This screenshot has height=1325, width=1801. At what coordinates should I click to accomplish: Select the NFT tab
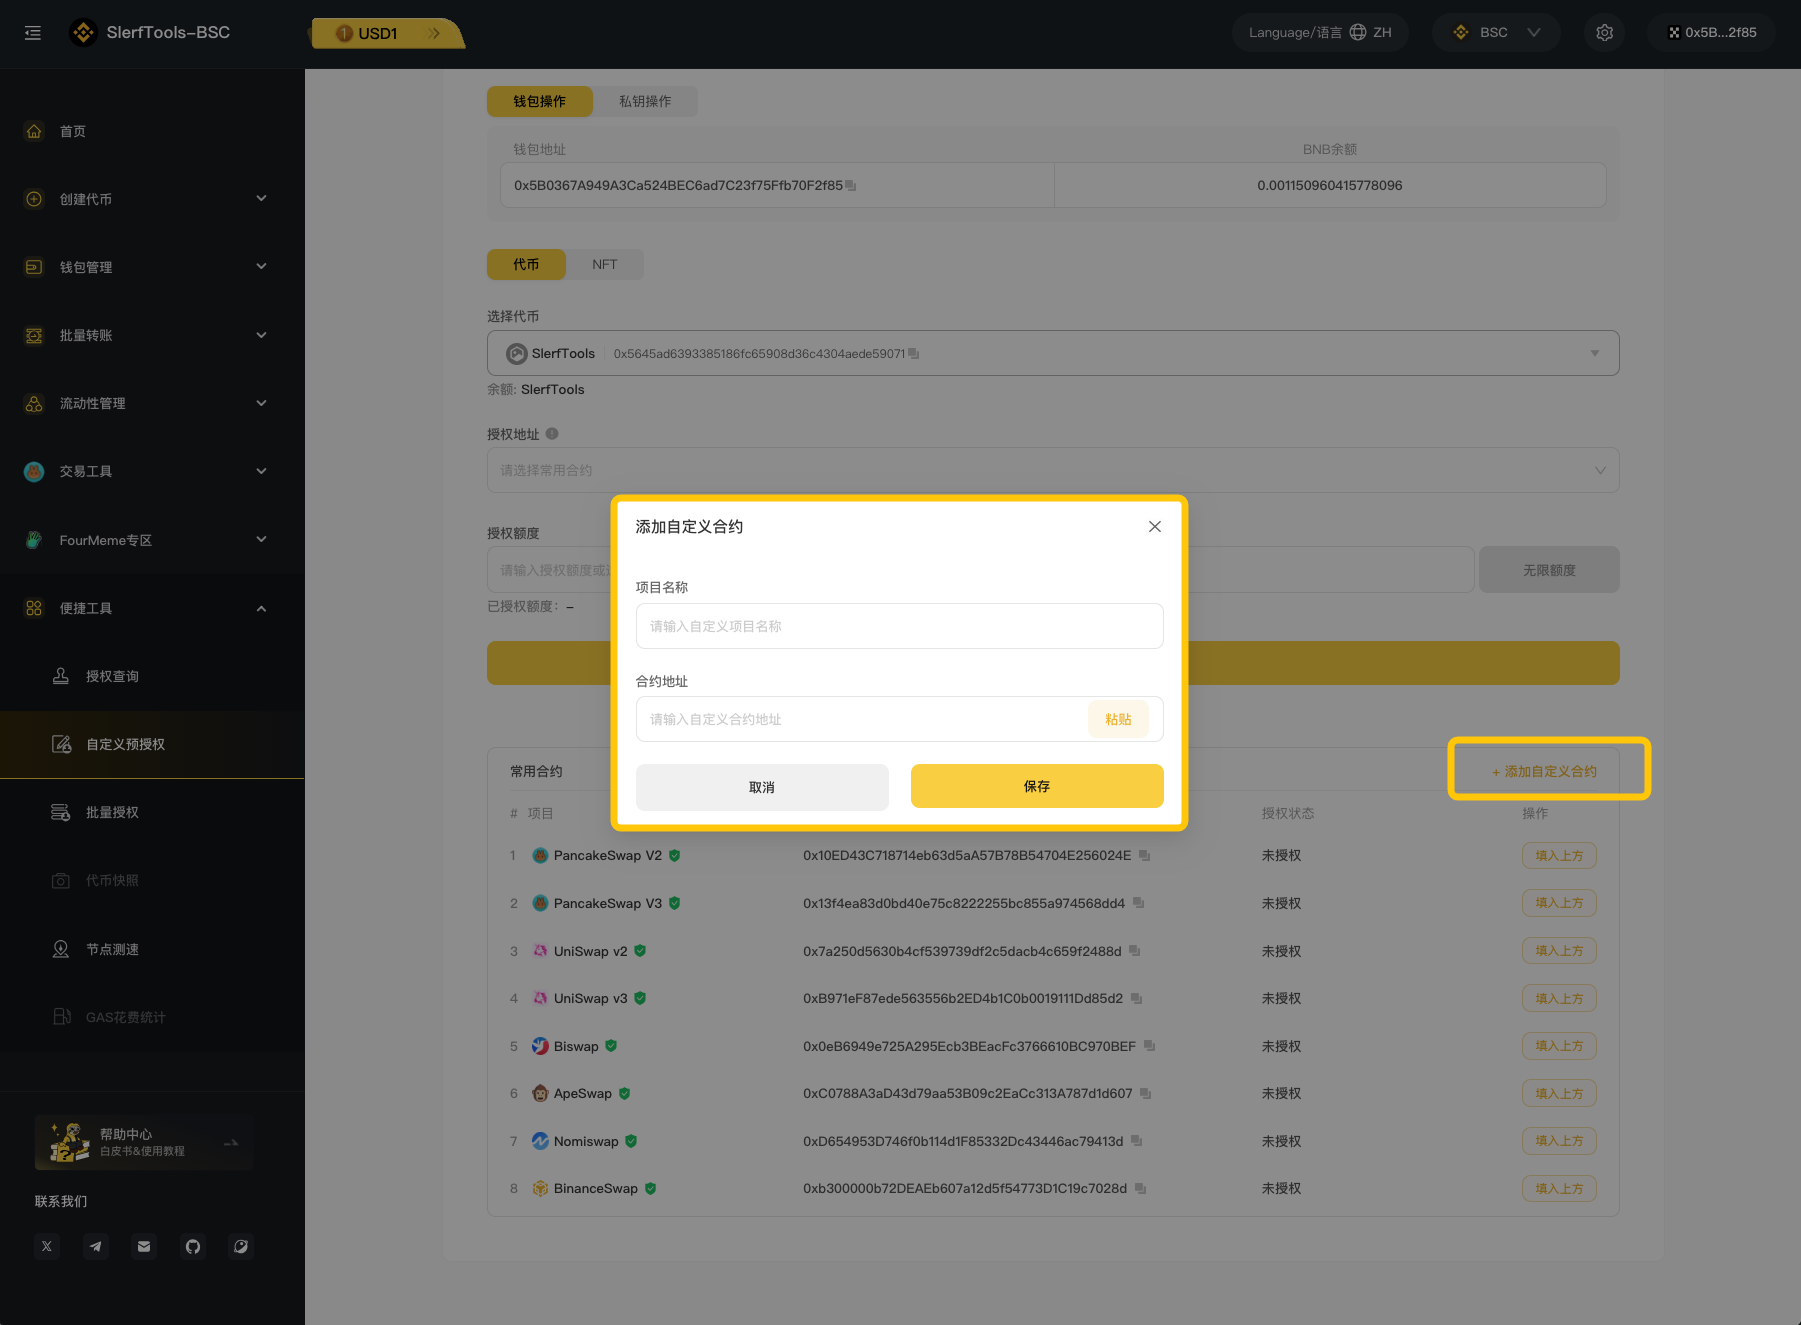pyautogui.click(x=604, y=264)
